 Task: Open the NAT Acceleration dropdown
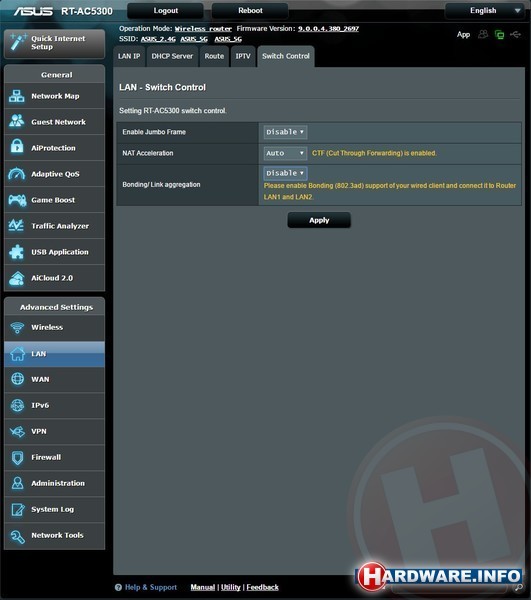pos(285,153)
